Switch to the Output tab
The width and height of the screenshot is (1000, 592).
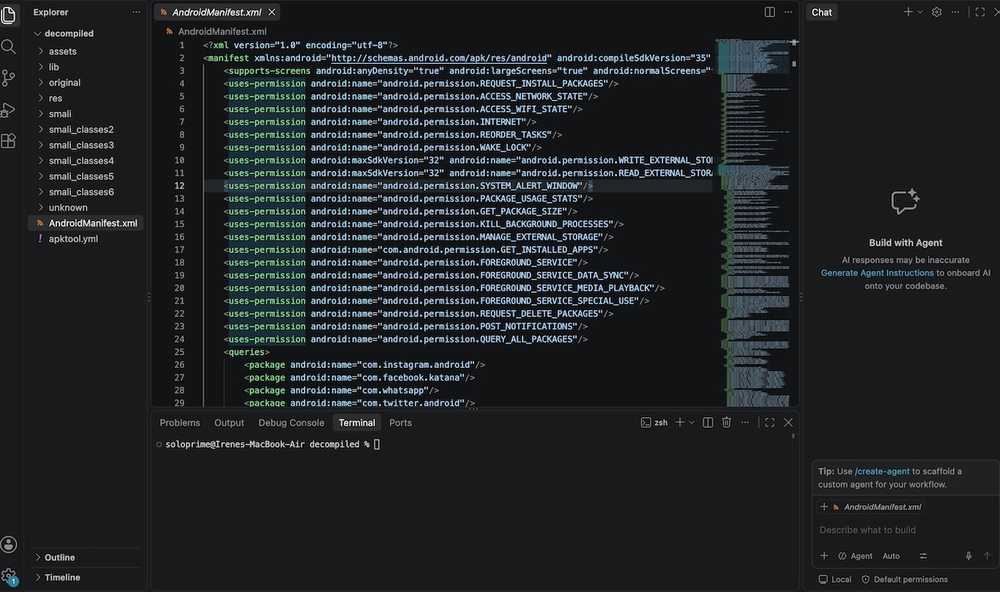(229, 422)
